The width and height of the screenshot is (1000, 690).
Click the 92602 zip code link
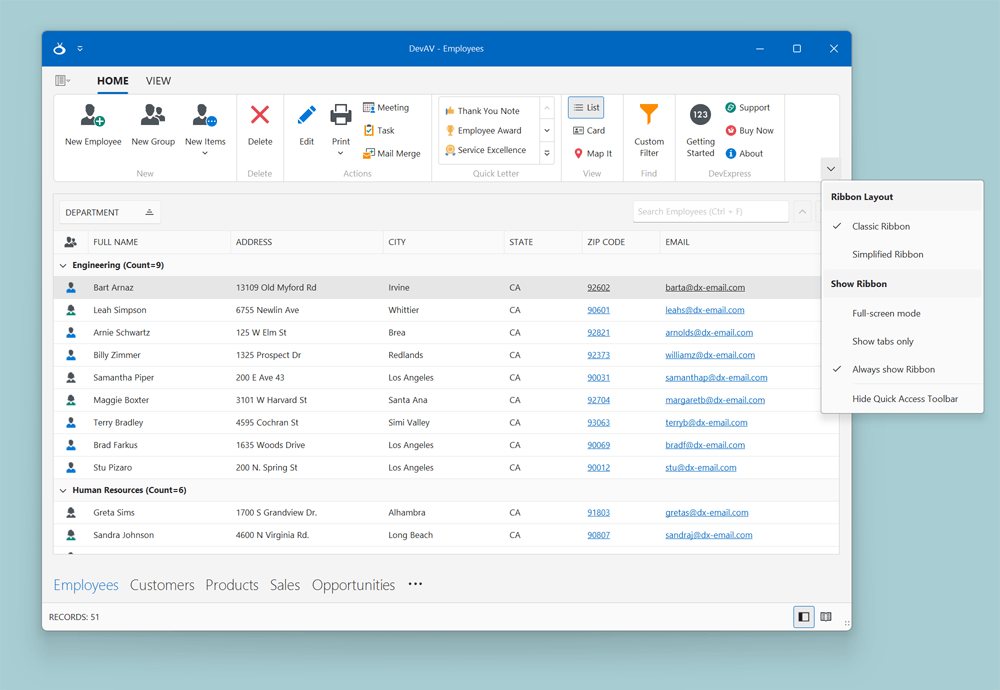coord(598,287)
